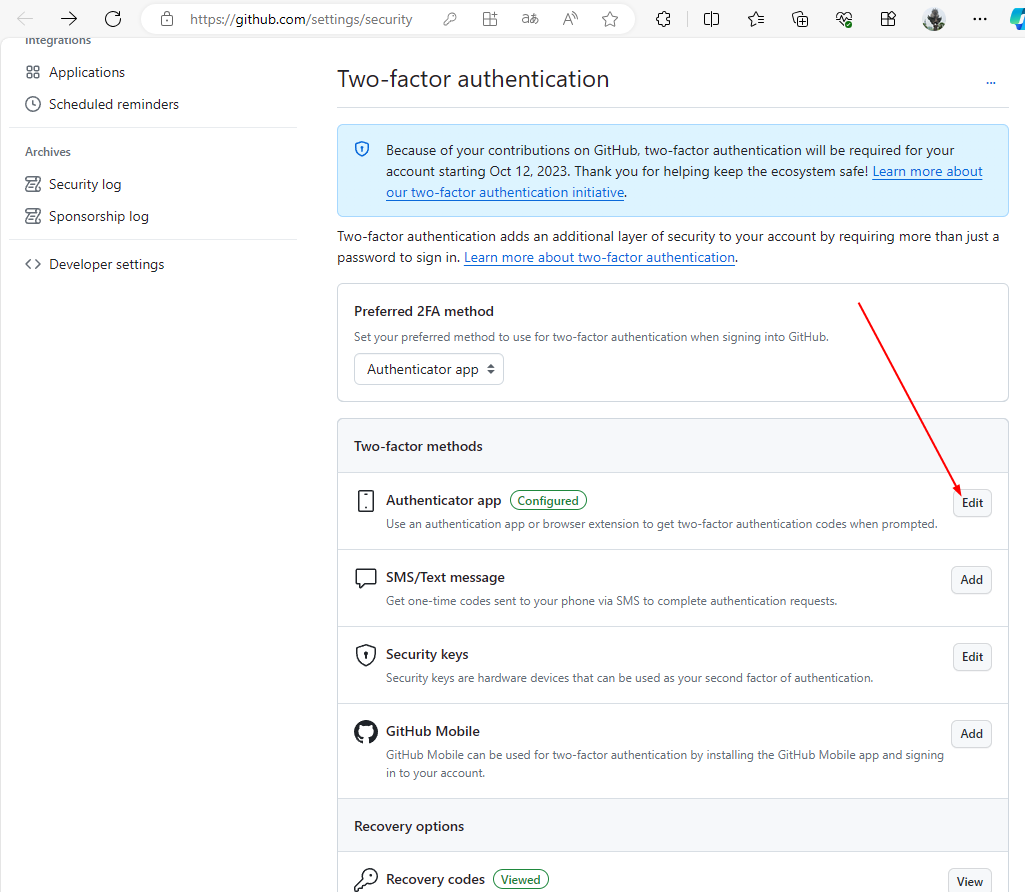Click the clock icon for Scheduled reminders
Image resolution: width=1025 pixels, height=892 pixels.
click(x=33, y=104)
